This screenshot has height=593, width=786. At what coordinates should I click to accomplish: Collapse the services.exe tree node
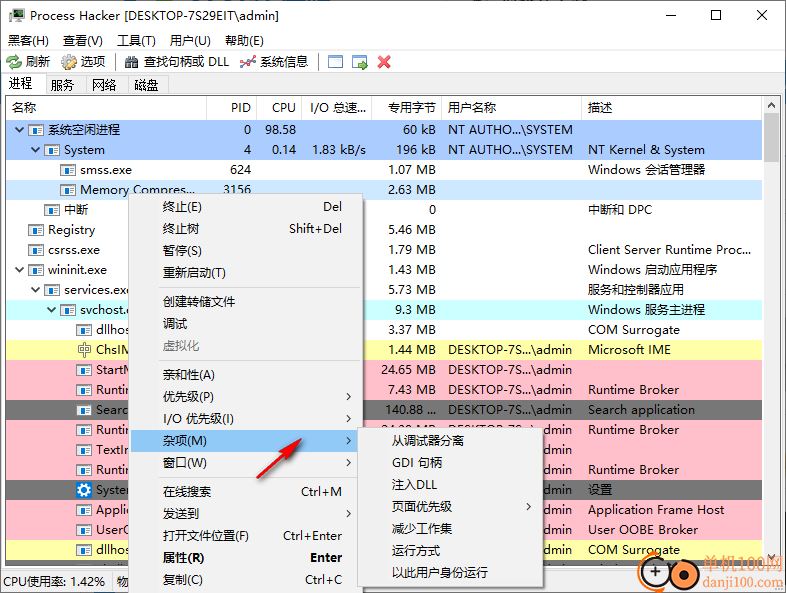click(36, 290)
